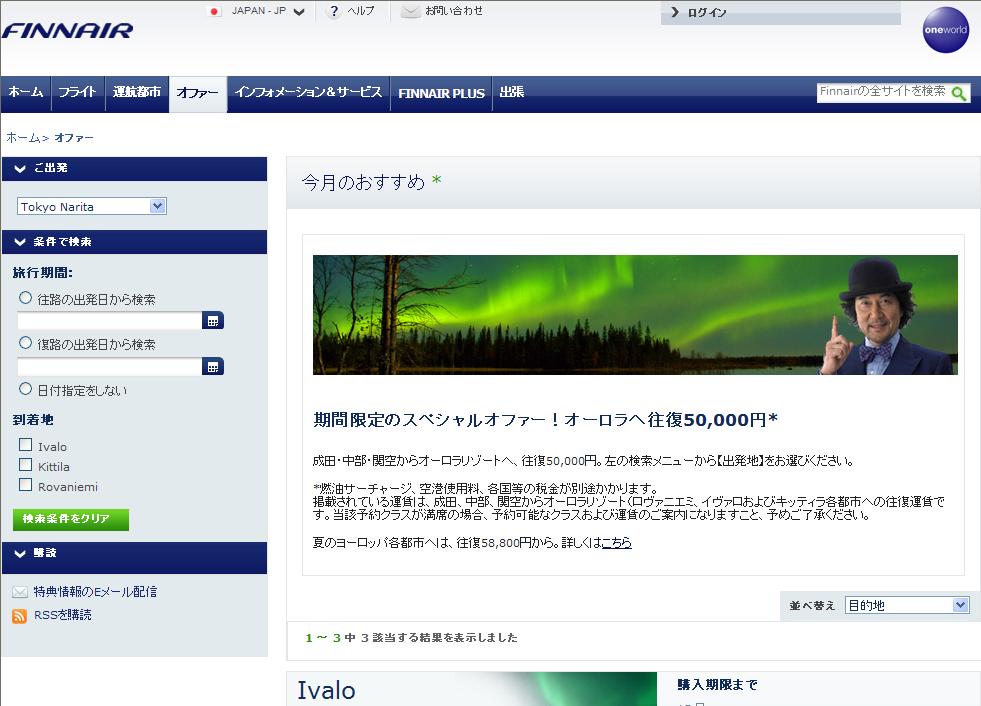981x706 pixels.
Task: Open the 出張 navigation tab
Action: (512, 92)
